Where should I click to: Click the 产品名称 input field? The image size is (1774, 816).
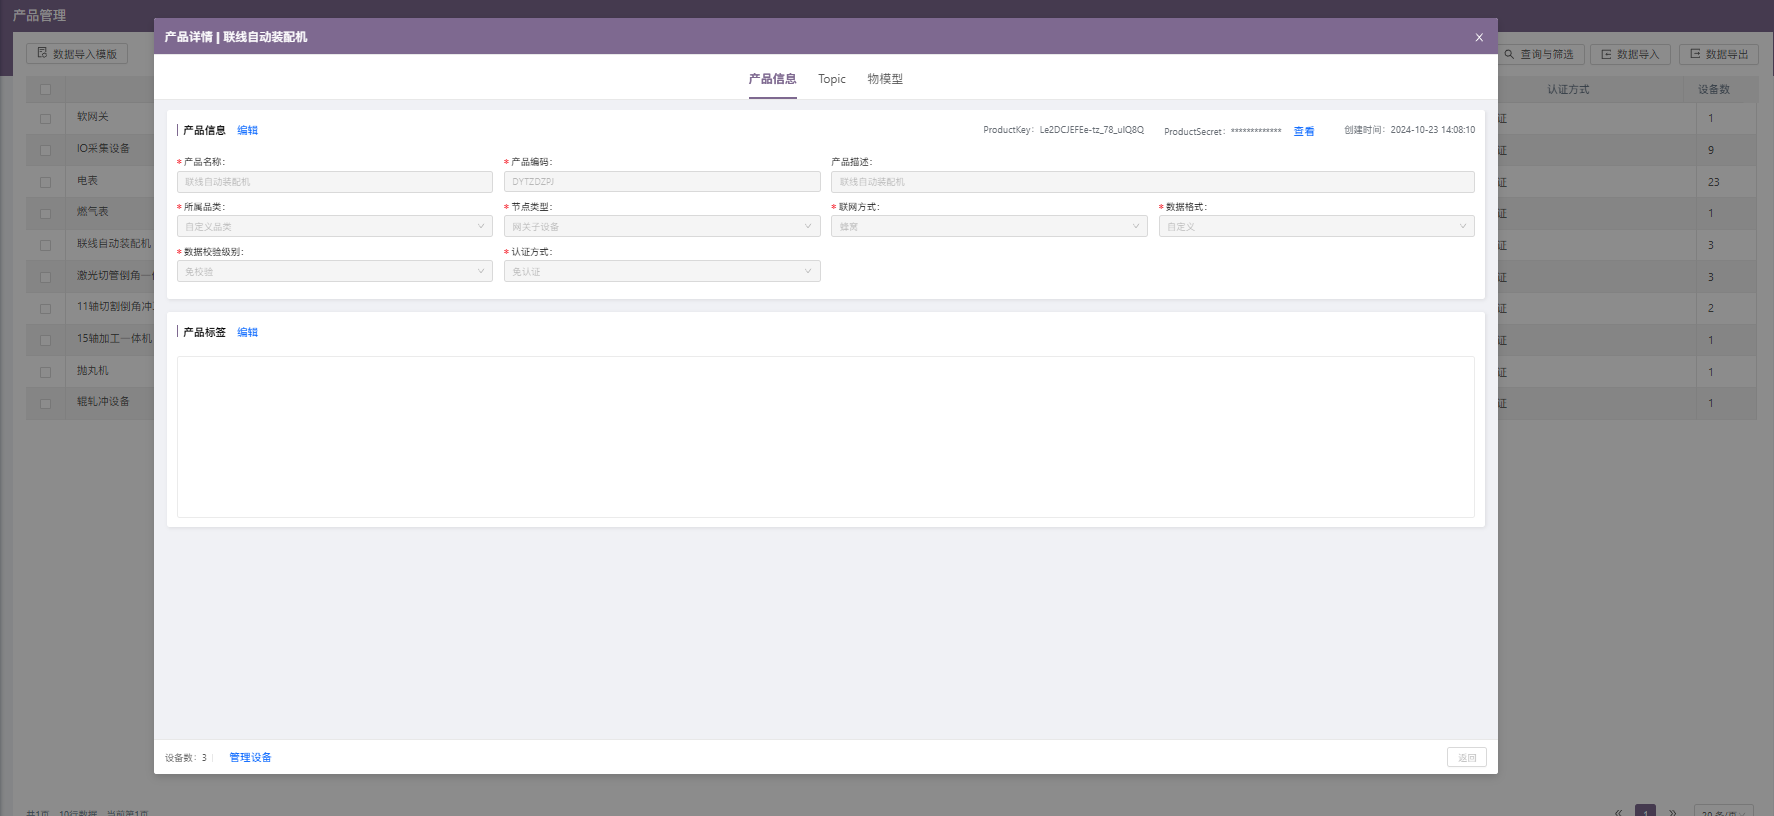click(x=334, y=182)
